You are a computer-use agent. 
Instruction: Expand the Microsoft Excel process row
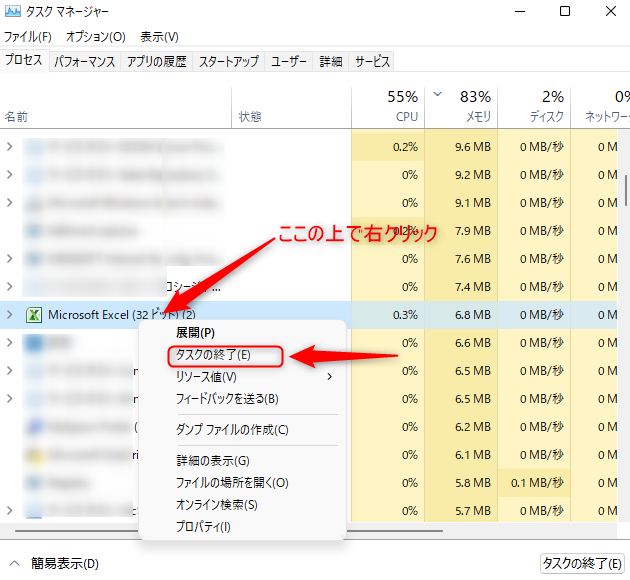[x=10, y=315]
